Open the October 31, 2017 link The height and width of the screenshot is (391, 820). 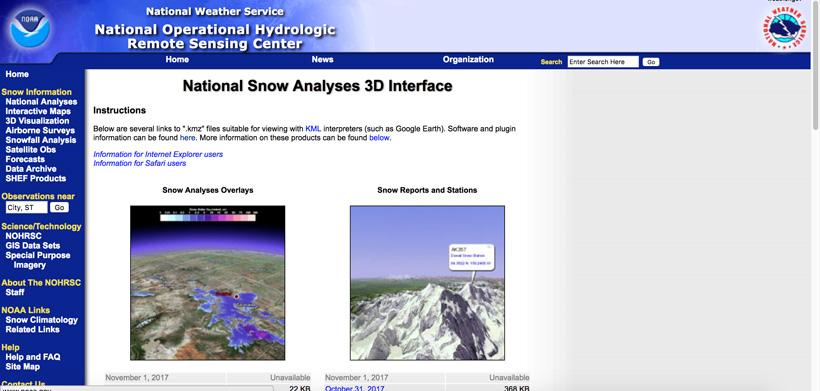[x=355, y=388]
